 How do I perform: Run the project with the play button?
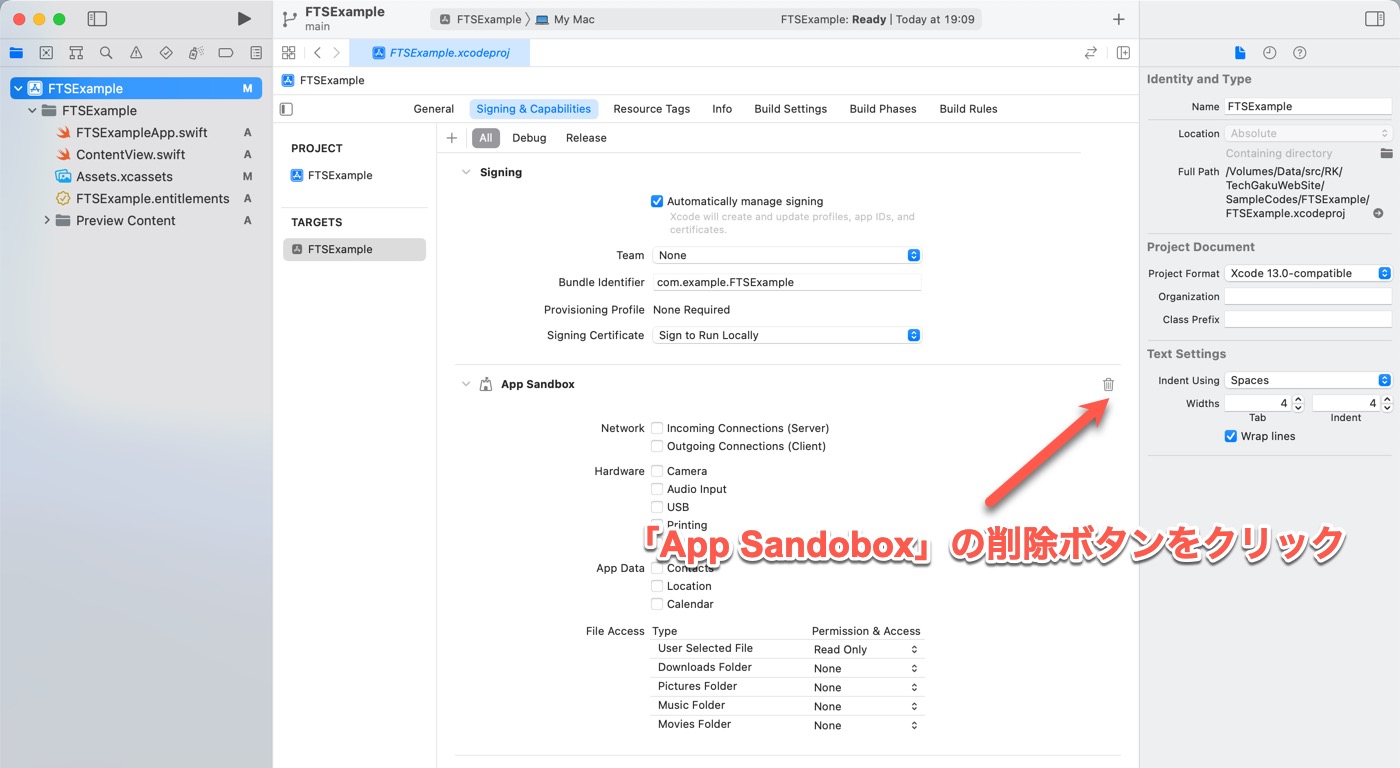pos(244,19)
